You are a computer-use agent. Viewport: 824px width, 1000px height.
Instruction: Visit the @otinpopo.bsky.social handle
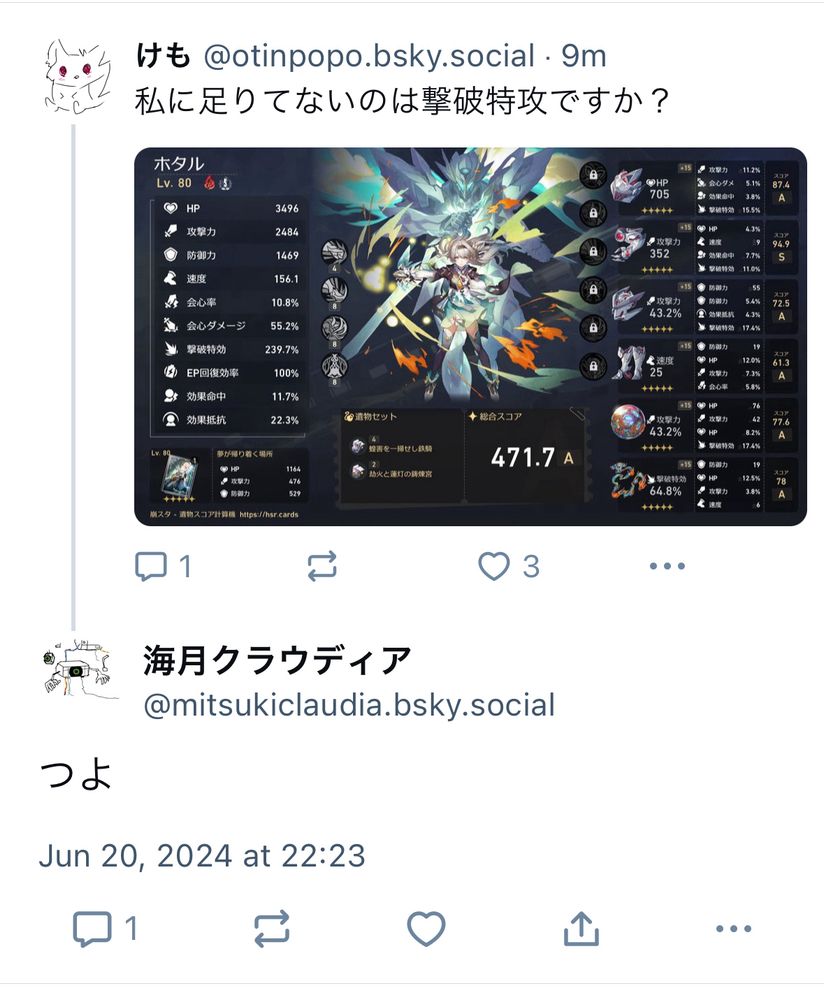[369, 56]
